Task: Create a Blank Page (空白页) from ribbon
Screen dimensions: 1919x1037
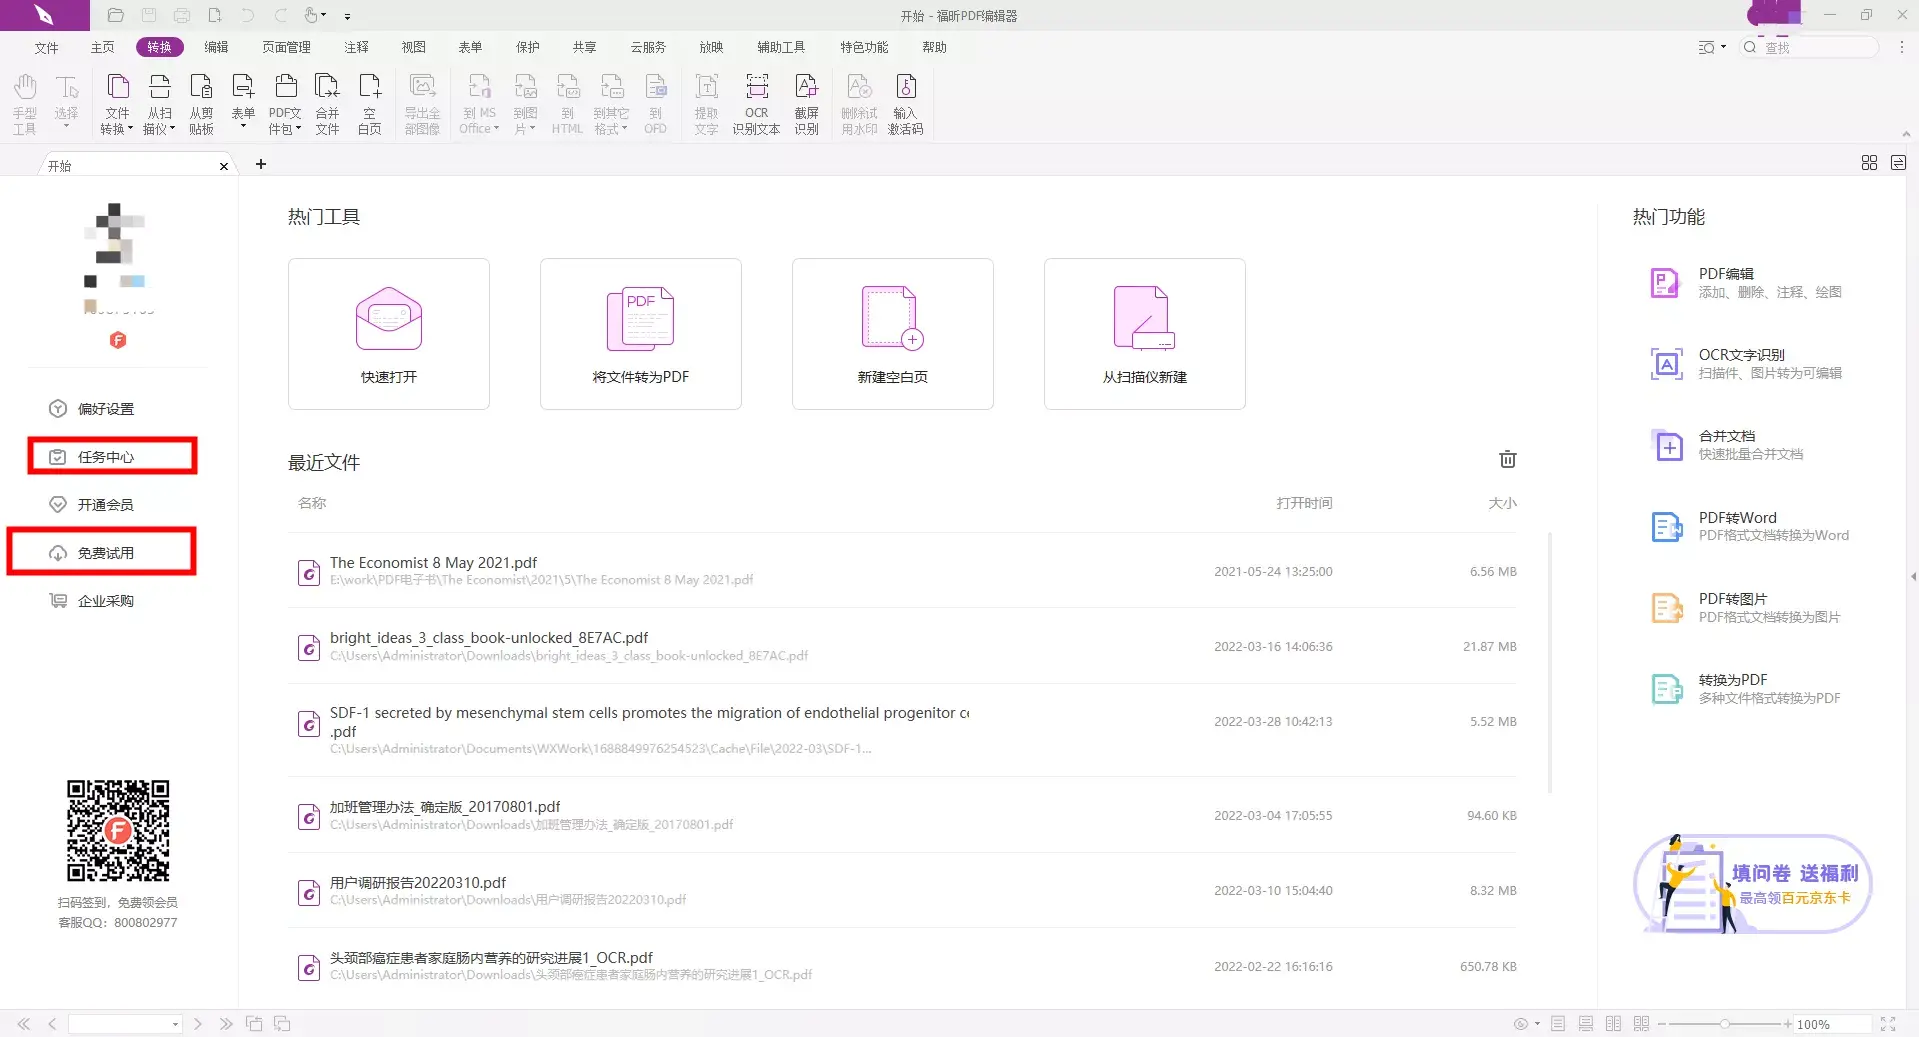Action: coord(370,103)
